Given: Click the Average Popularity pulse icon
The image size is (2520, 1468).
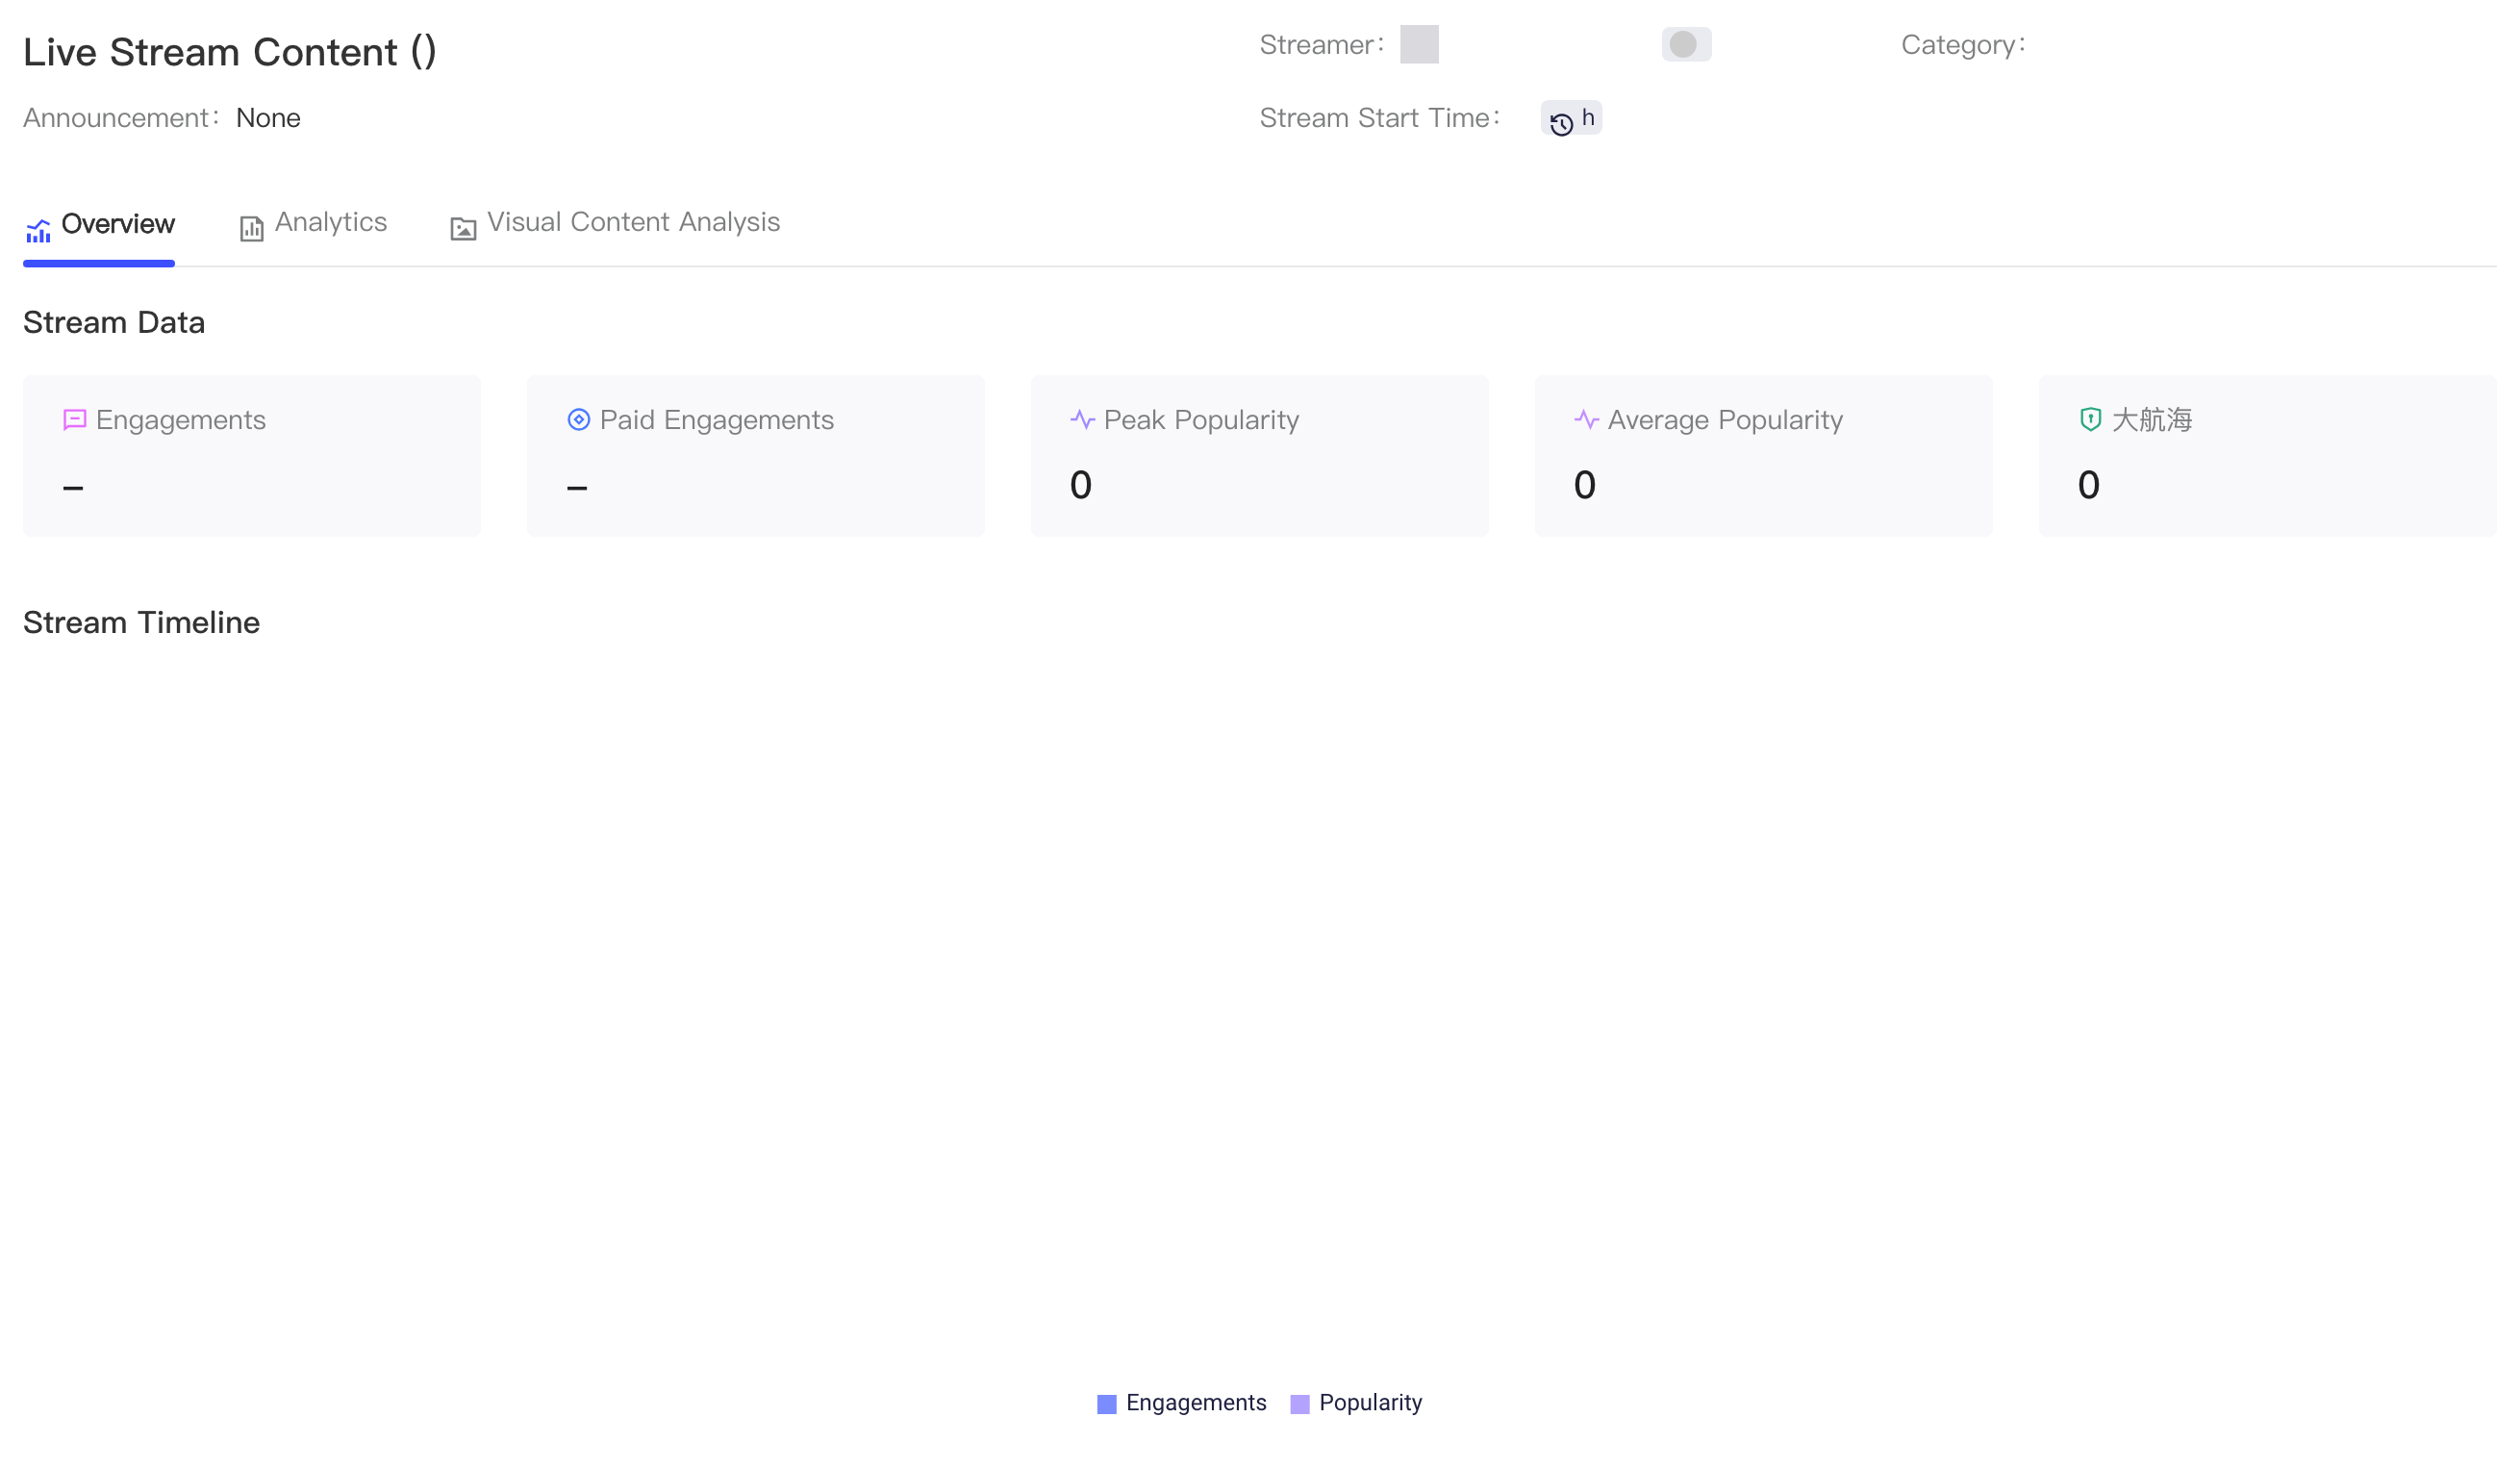Looking at the screenshot, I should [x=1587, y=420].
